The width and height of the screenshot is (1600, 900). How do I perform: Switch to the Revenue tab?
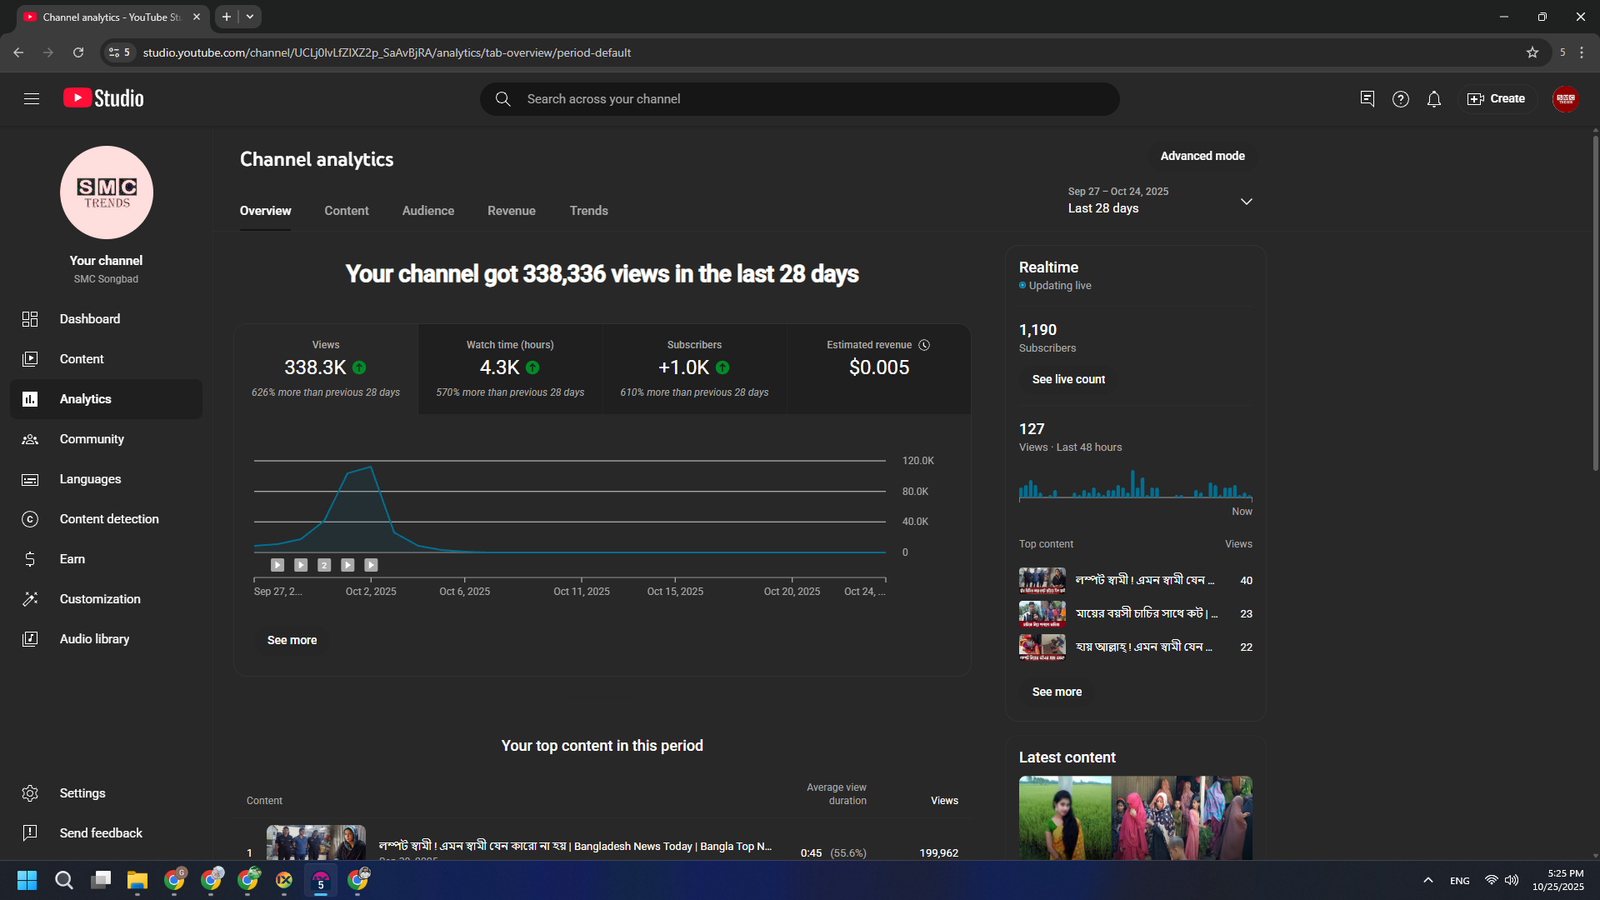click(511, 211)
